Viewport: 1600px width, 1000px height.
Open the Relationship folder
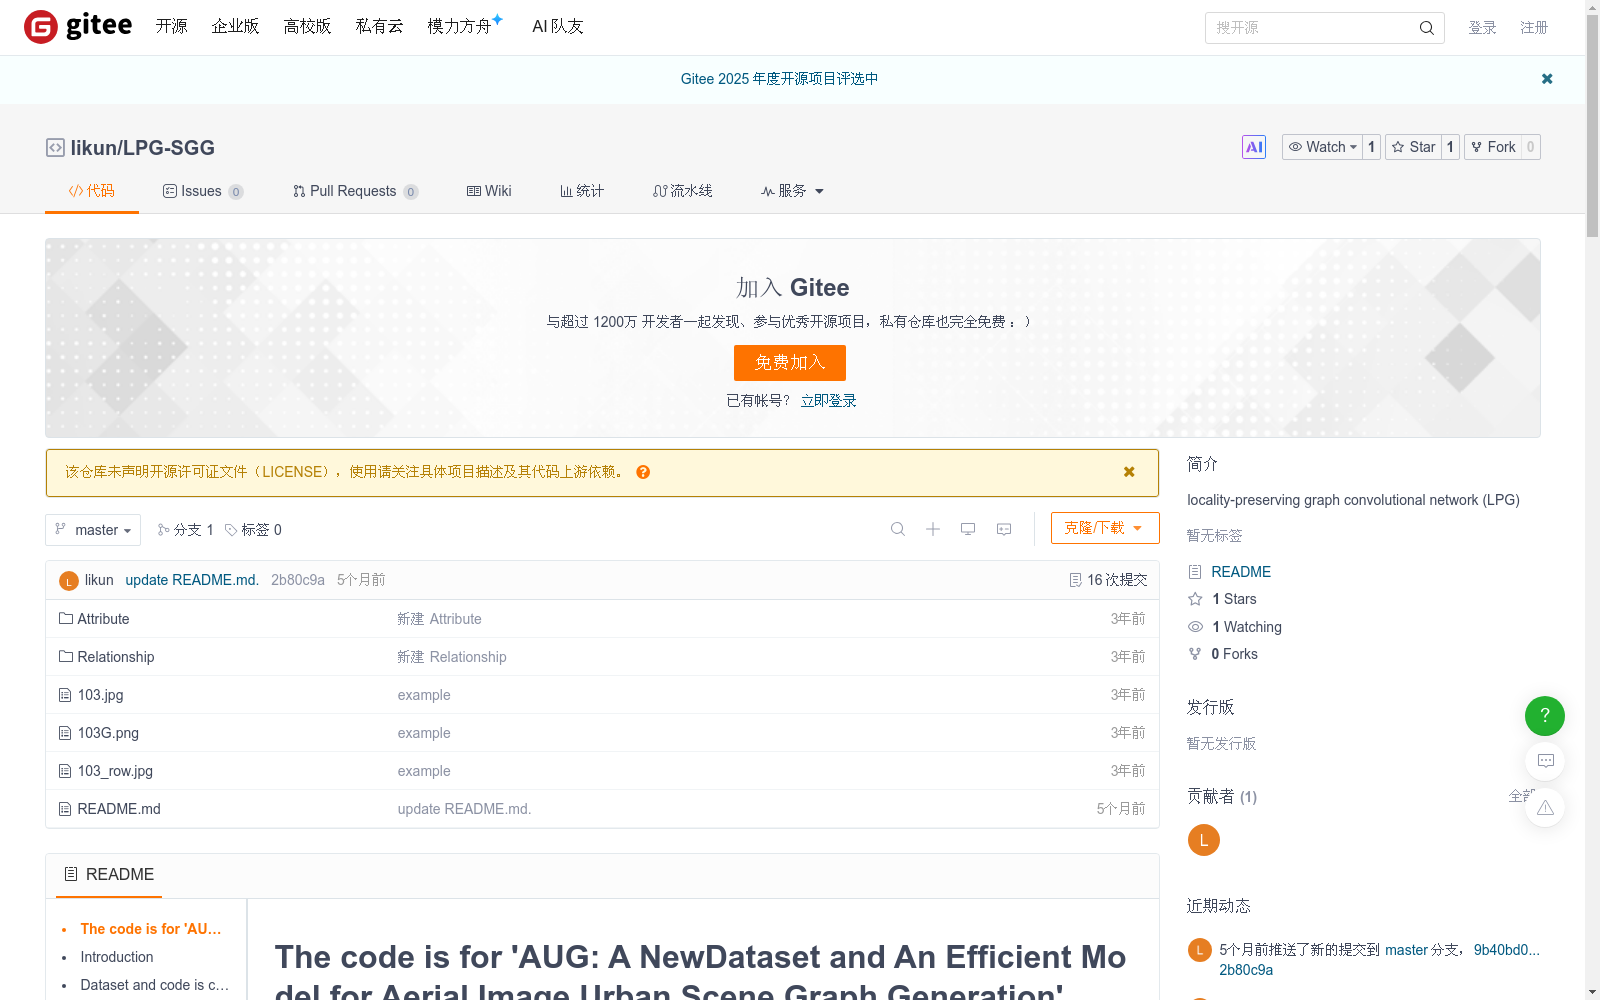(116, 657)
